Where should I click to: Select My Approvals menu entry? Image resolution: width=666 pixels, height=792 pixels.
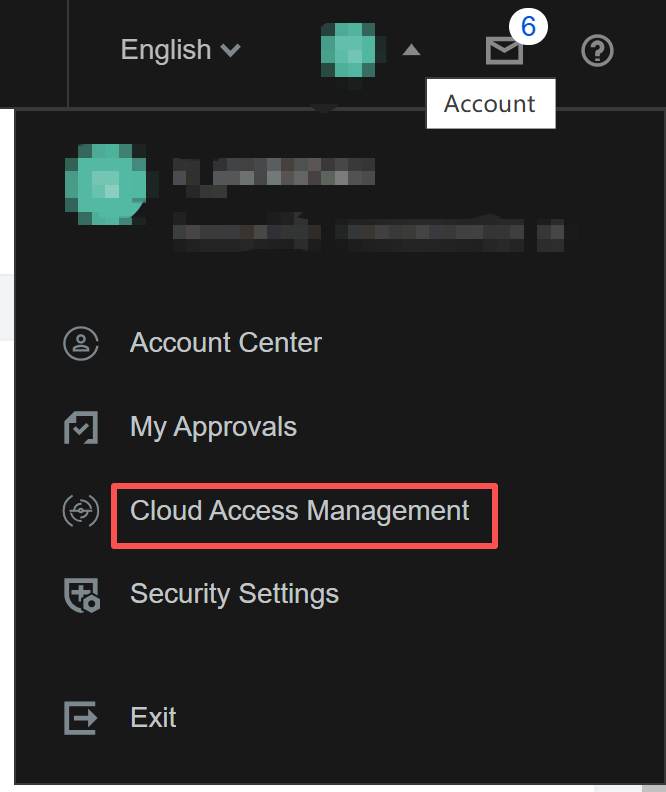(x=213, y=427)
